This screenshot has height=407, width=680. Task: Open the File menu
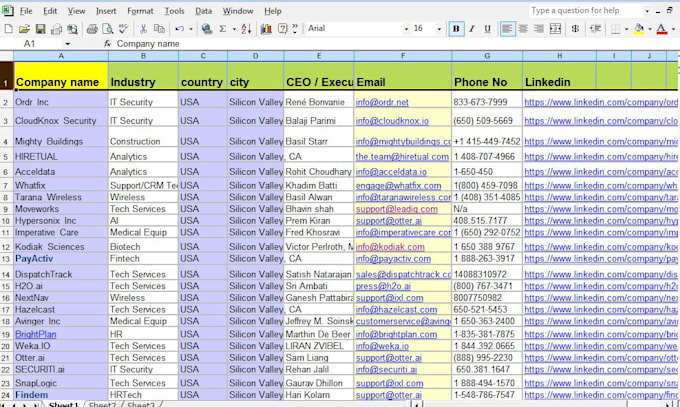pos(26,11)
